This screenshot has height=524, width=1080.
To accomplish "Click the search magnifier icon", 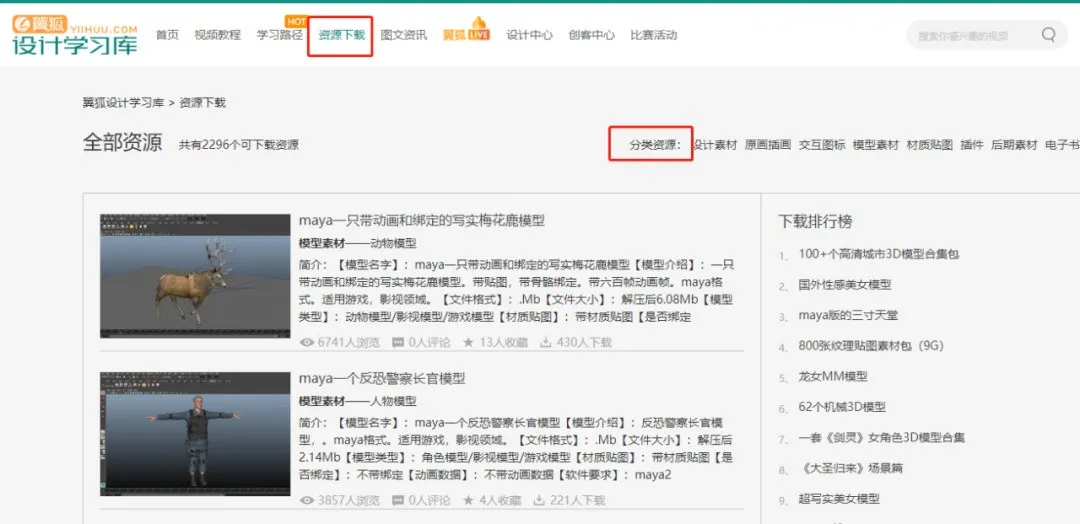I will pyautogui.click(x=1048, y=34).
